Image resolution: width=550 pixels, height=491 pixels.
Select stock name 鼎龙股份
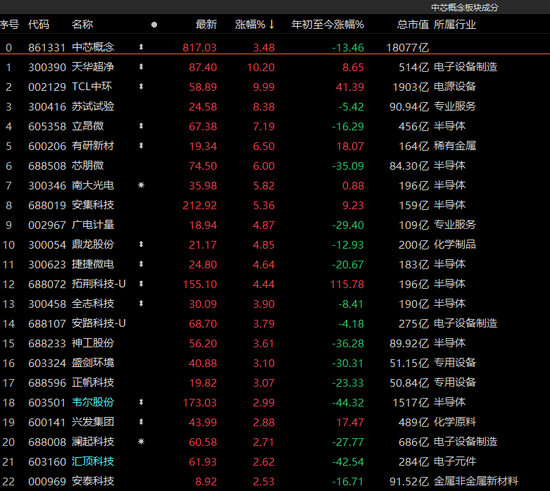[93, 244]
